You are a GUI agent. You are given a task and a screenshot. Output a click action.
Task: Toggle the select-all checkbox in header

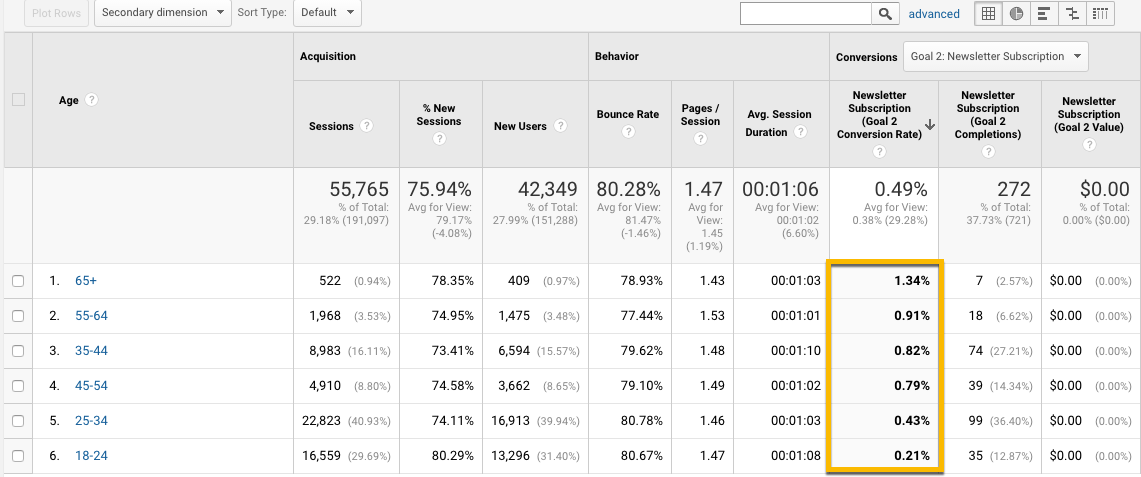pos(17,99)
